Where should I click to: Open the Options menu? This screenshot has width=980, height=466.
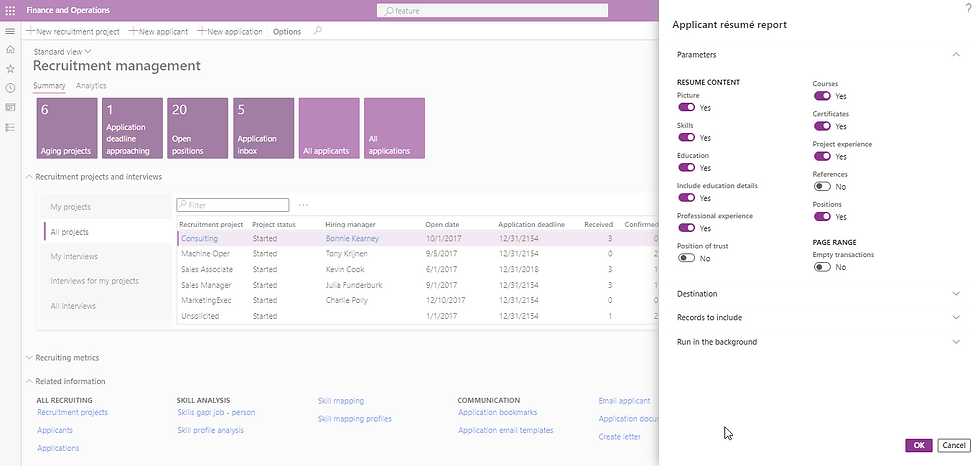pyautogui.click(x=287, y=31)
